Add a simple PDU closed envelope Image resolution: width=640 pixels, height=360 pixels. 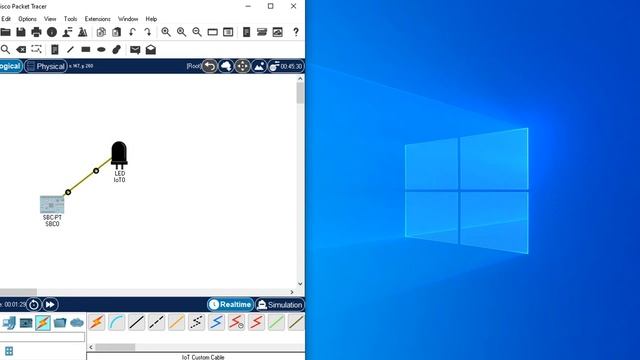click(135, 50)
